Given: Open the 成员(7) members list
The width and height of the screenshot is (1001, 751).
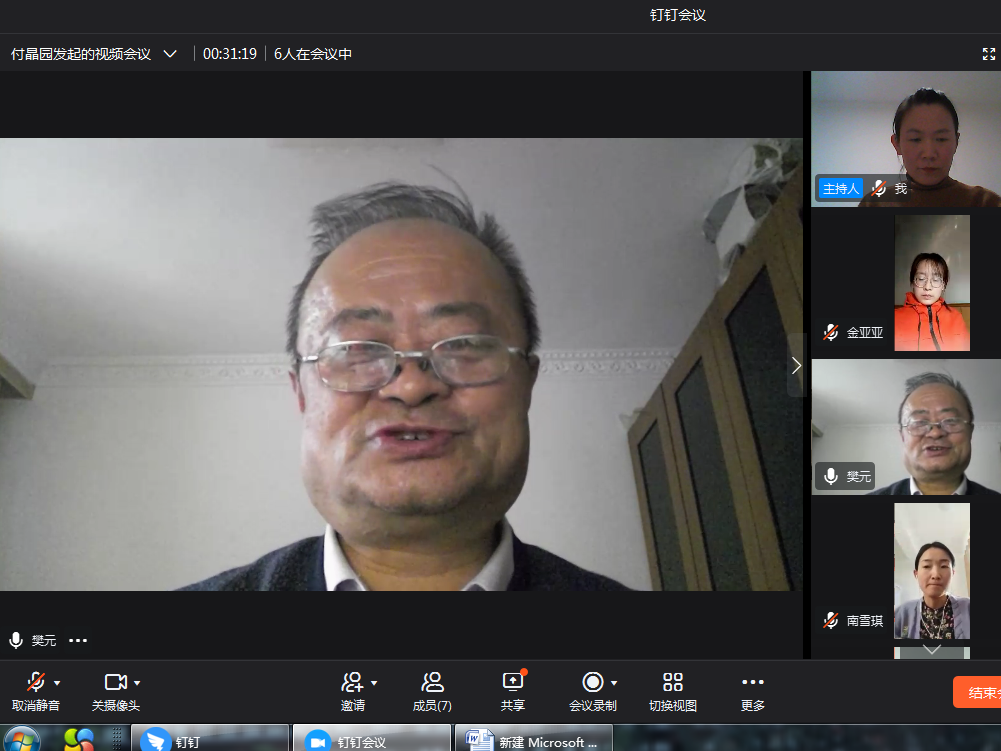Looking at the screenshot, I should click(432, 682).
